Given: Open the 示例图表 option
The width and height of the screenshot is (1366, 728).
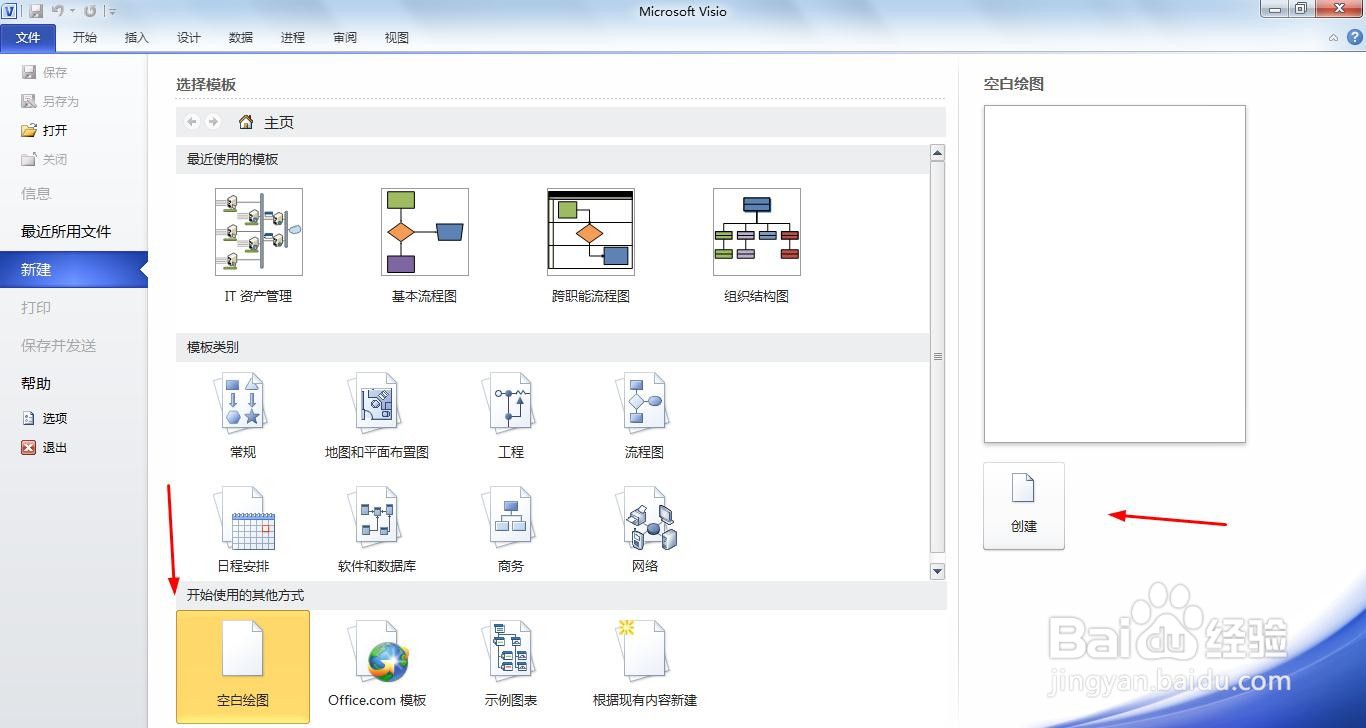Looking at the screenshot, I should [511, 666].
